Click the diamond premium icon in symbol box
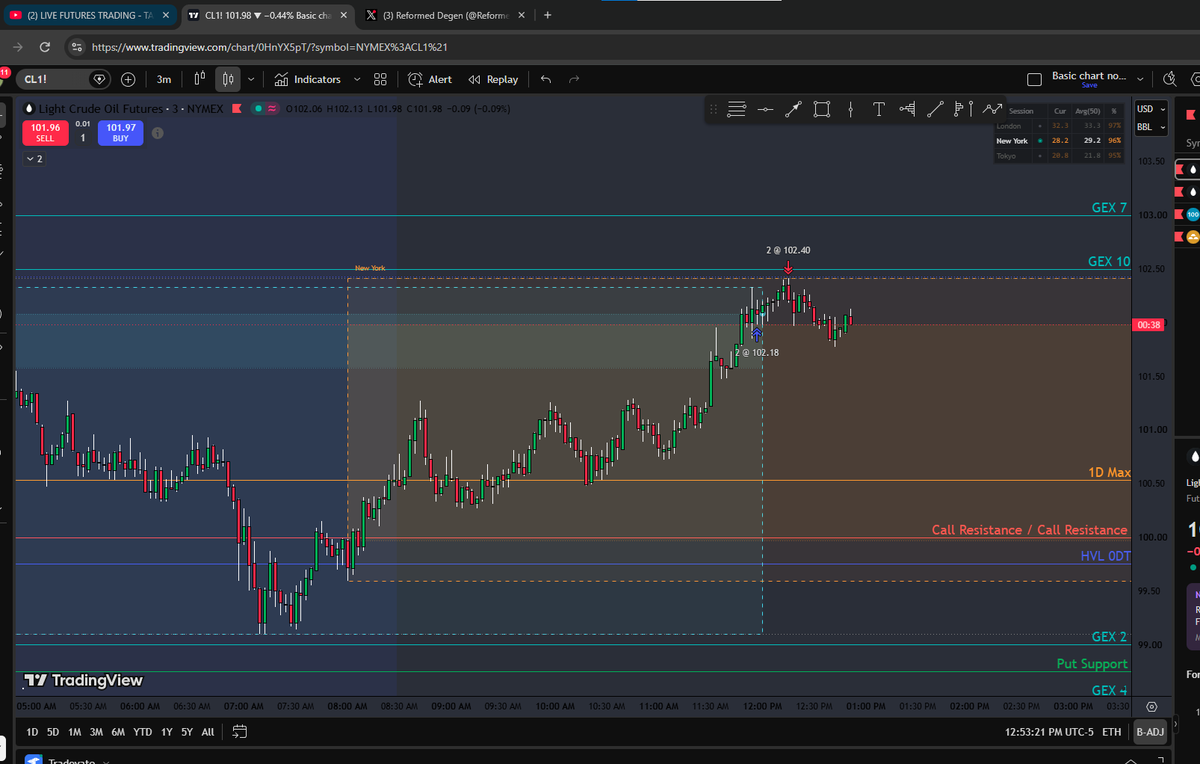 (99, 79)
